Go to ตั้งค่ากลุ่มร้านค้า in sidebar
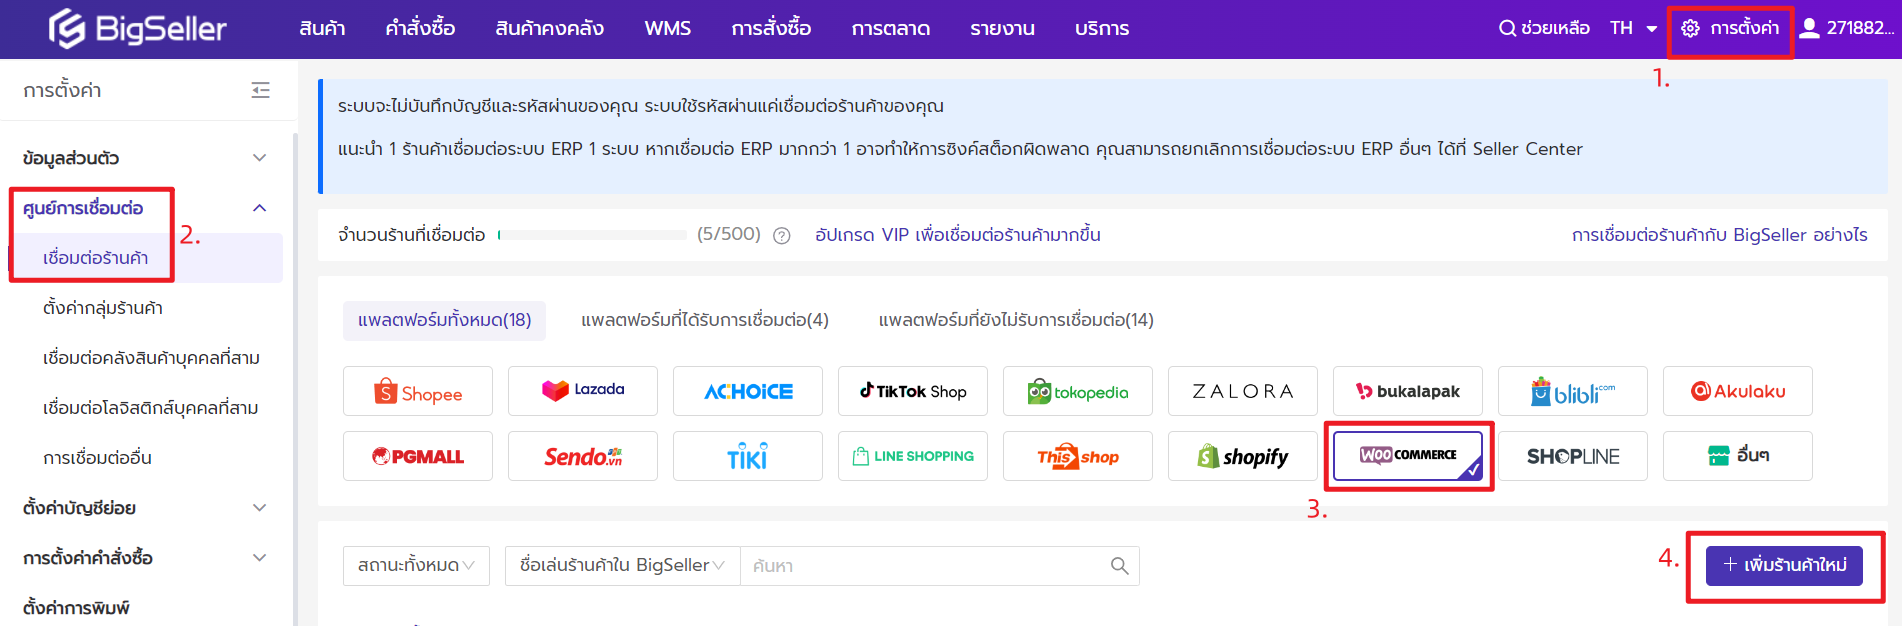The image size is (1902, 626). click(x=103, y=308)
